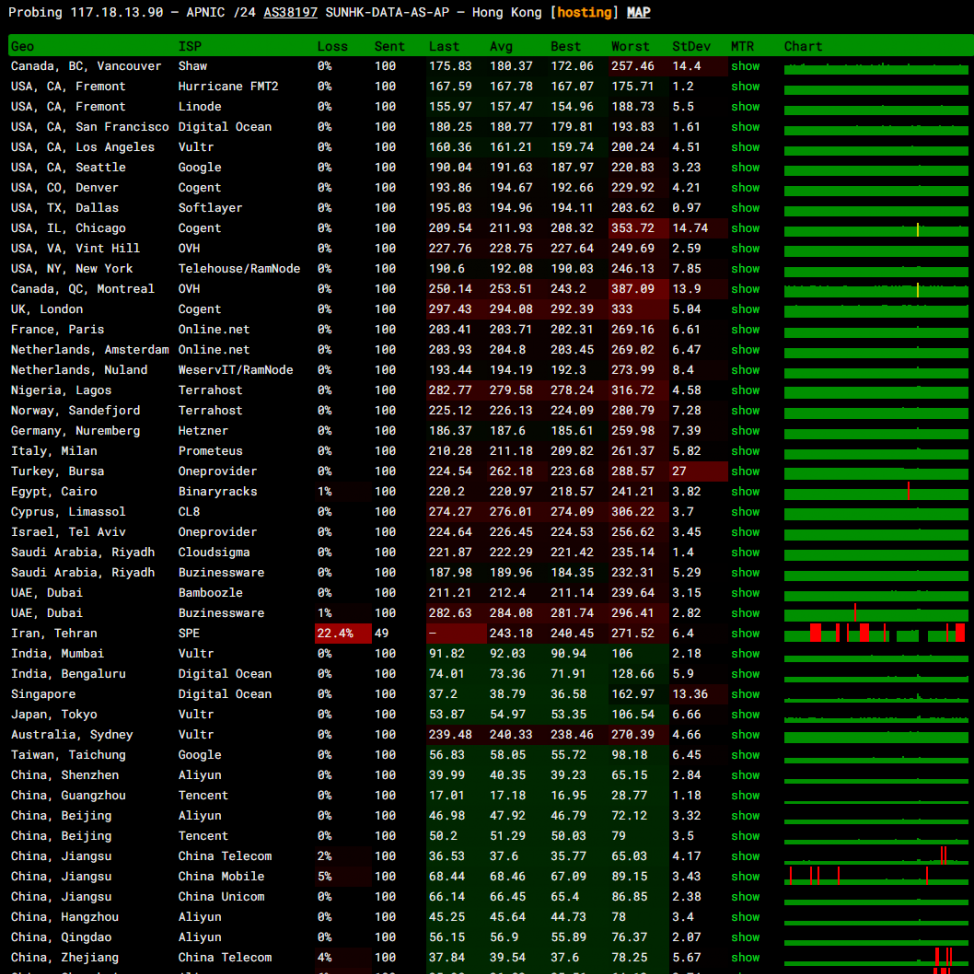This screenshot has height=974, width=974.
Task: Click the 'hosting' tag in header
Action: (584, 12)
